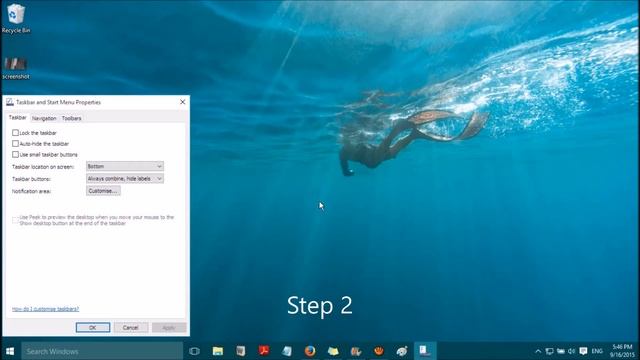
Task: Open the network tray icon
Action: tap(549, 351)
